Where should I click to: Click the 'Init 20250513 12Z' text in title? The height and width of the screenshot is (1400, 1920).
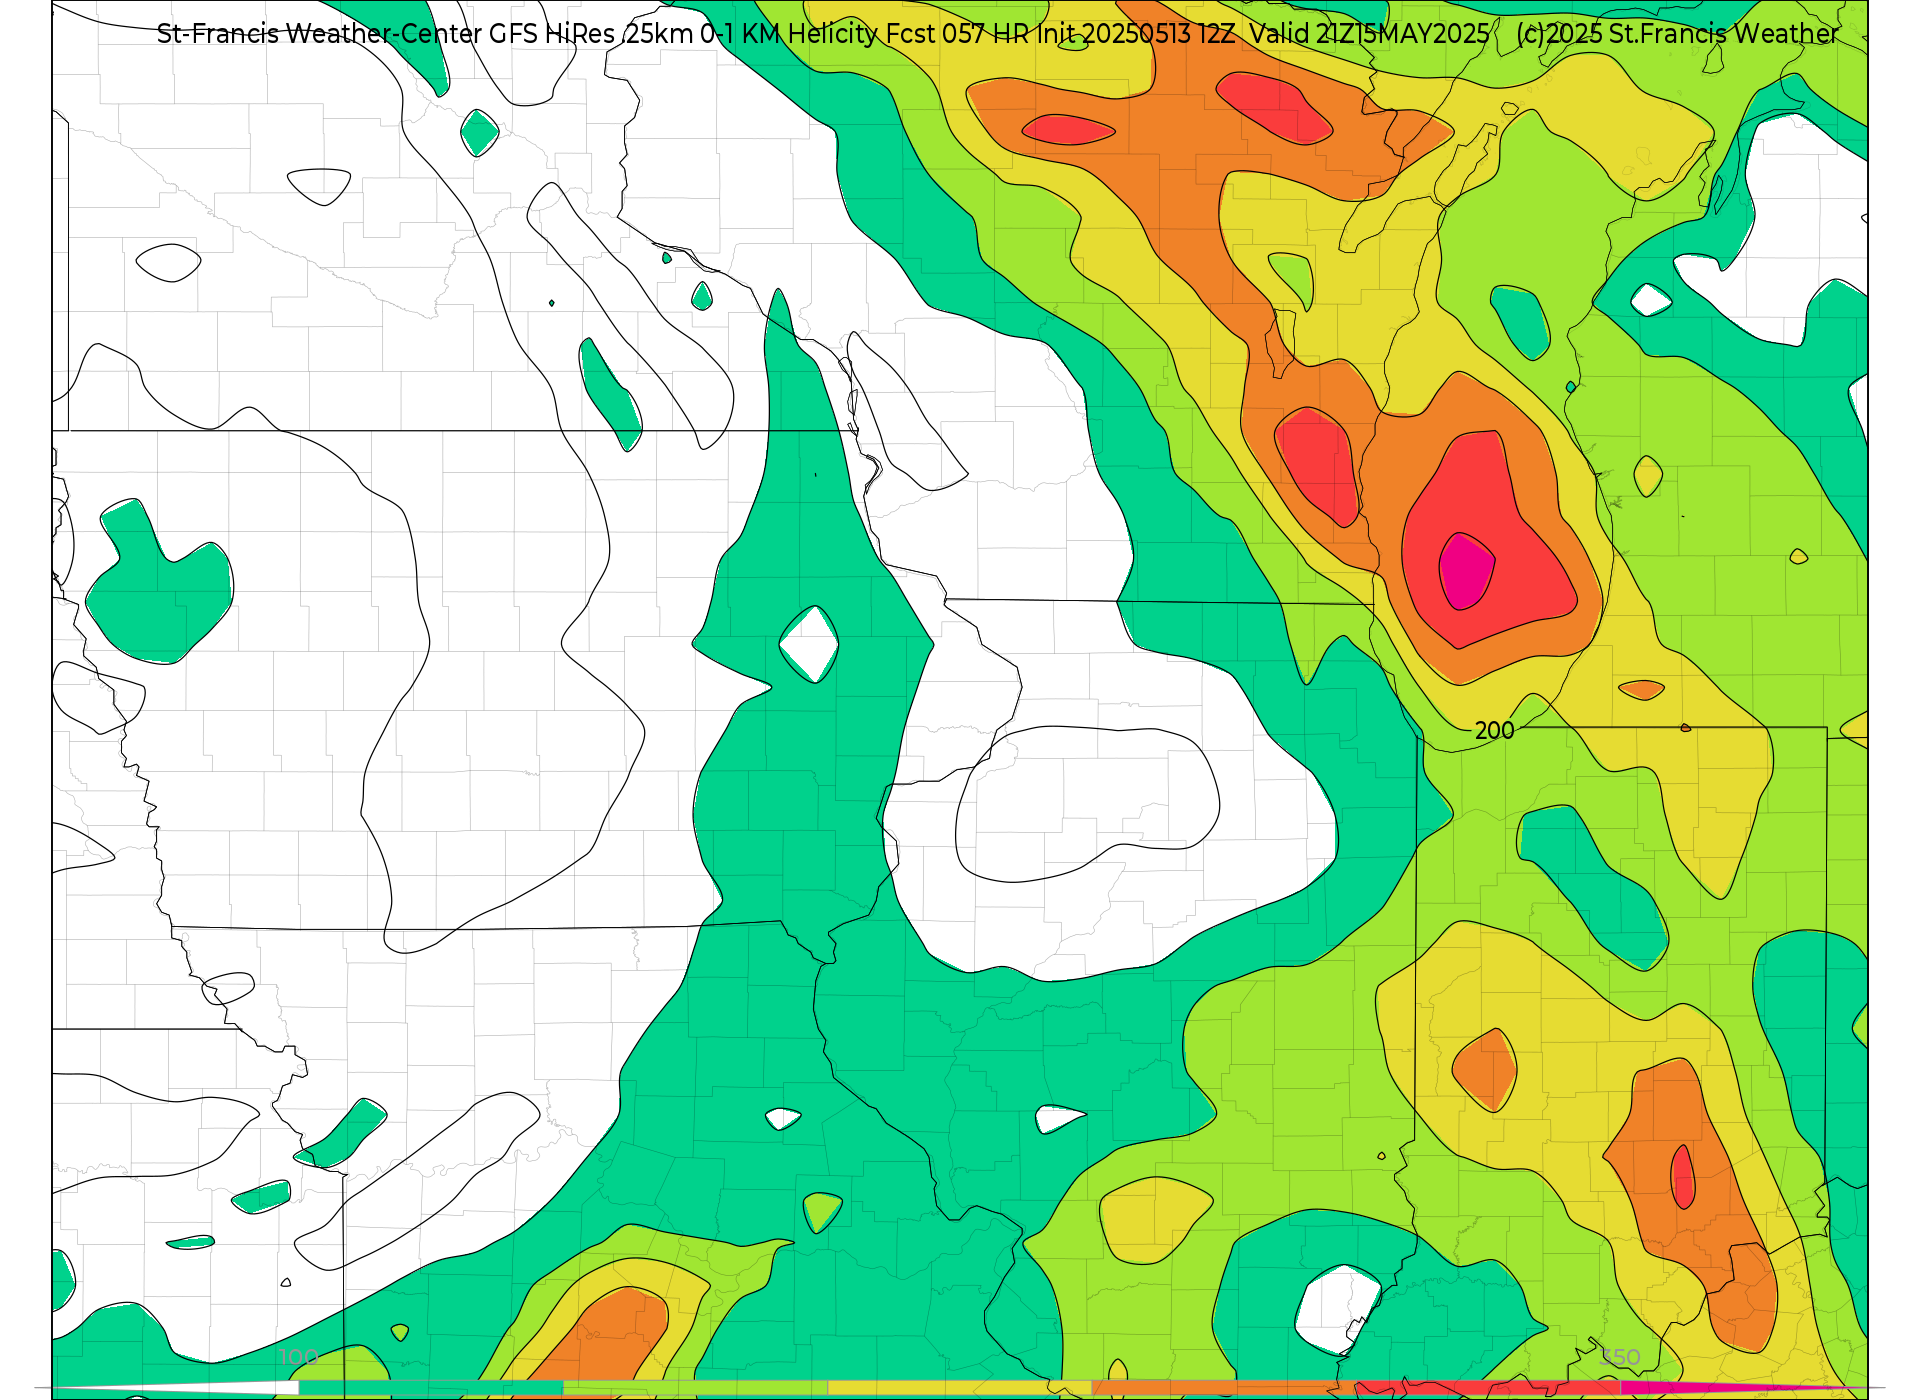(1136, 34)
